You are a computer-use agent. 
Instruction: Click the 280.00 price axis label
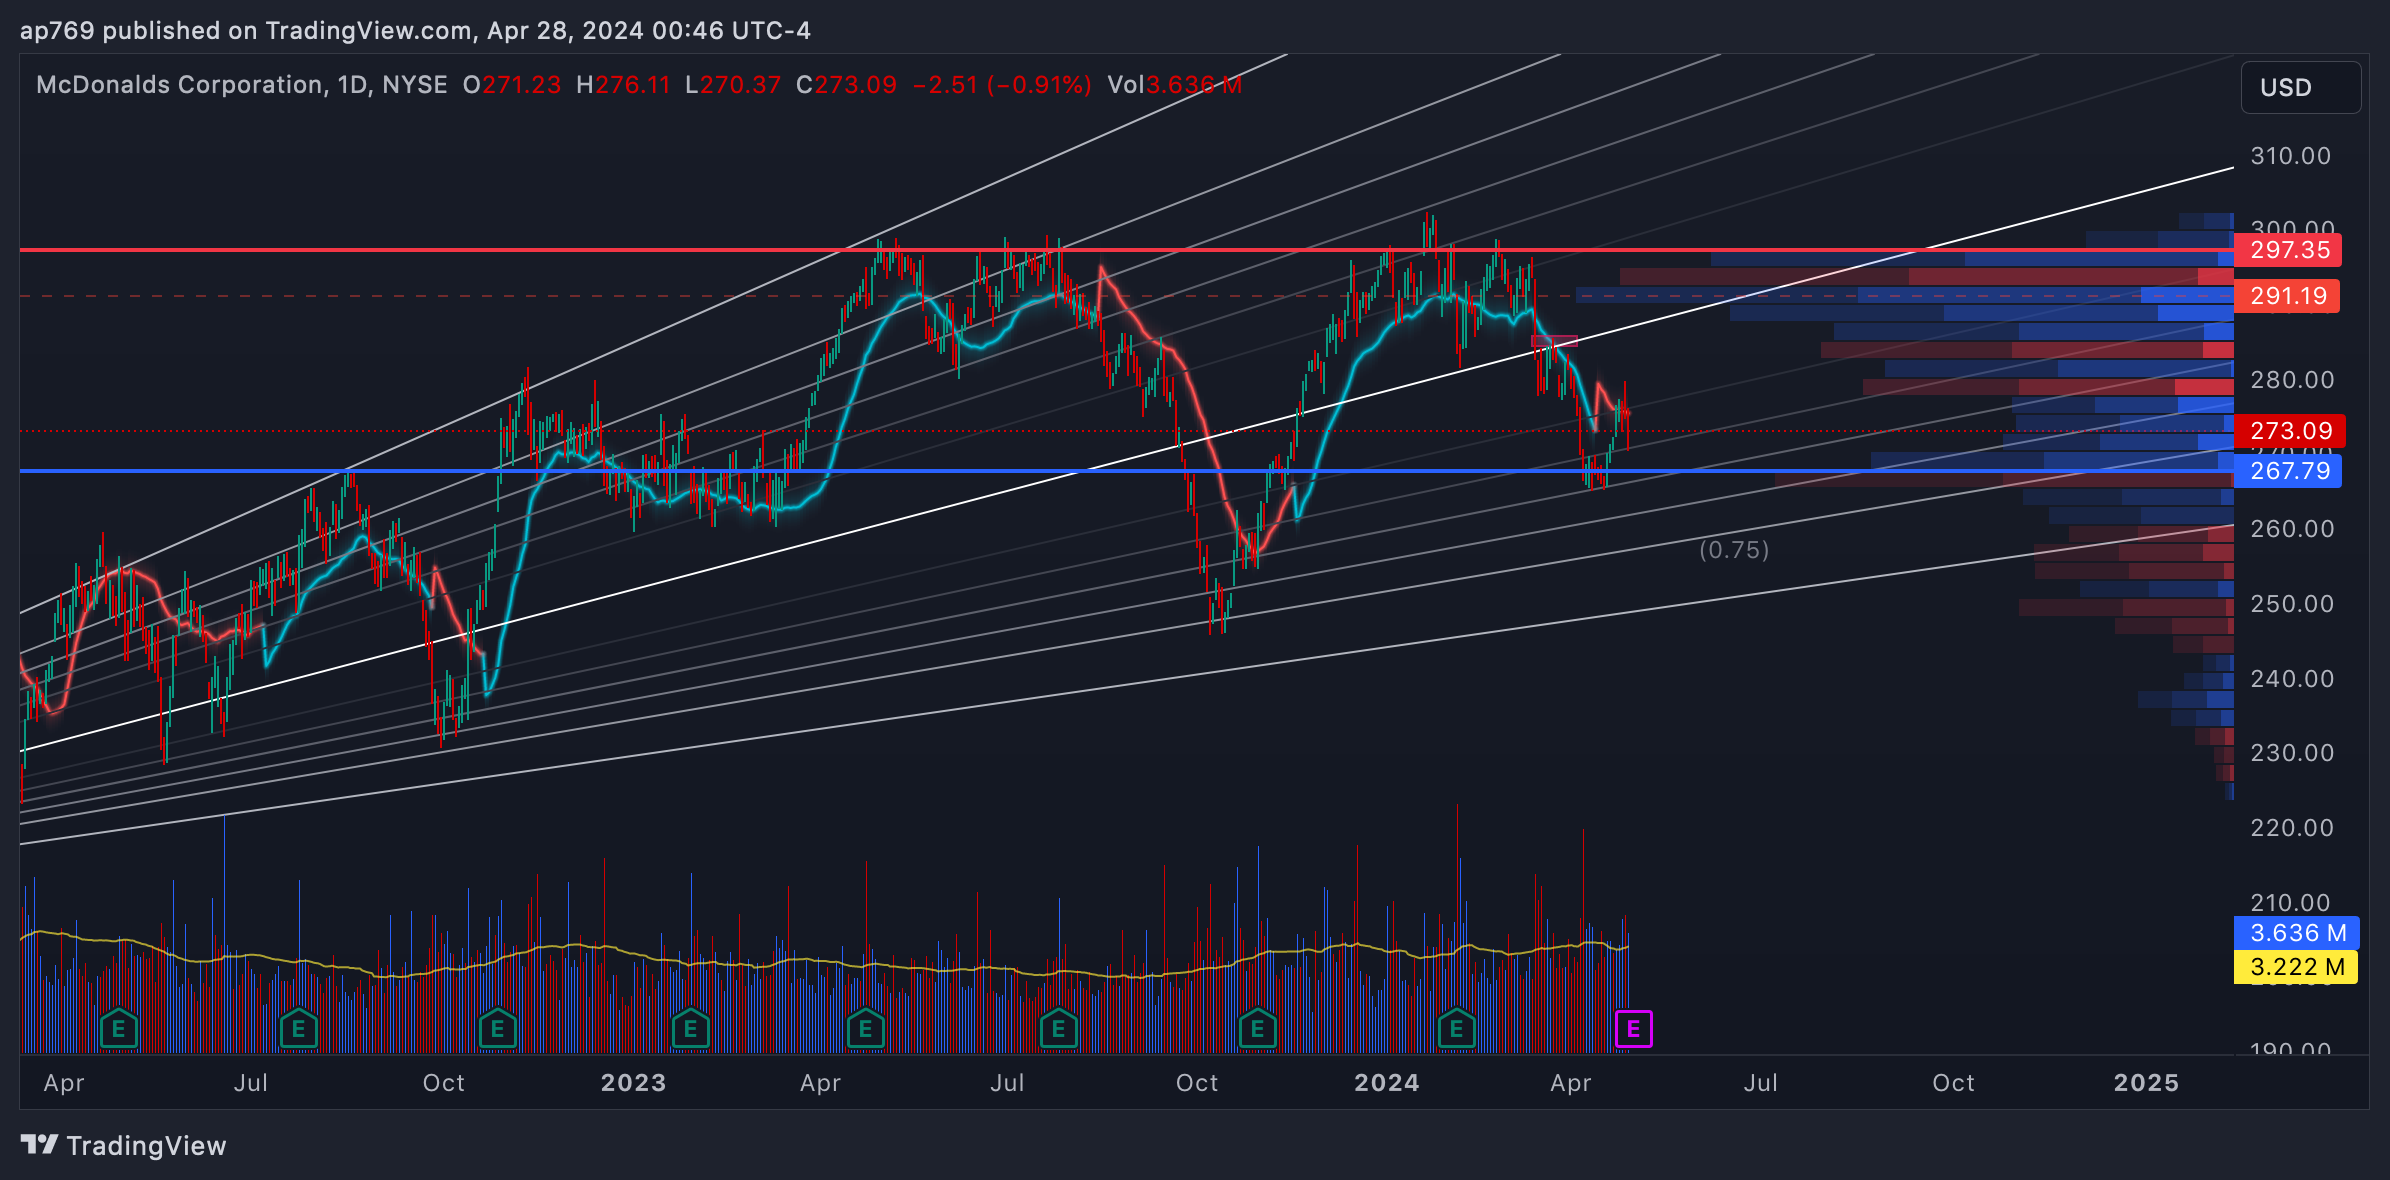2292,380
